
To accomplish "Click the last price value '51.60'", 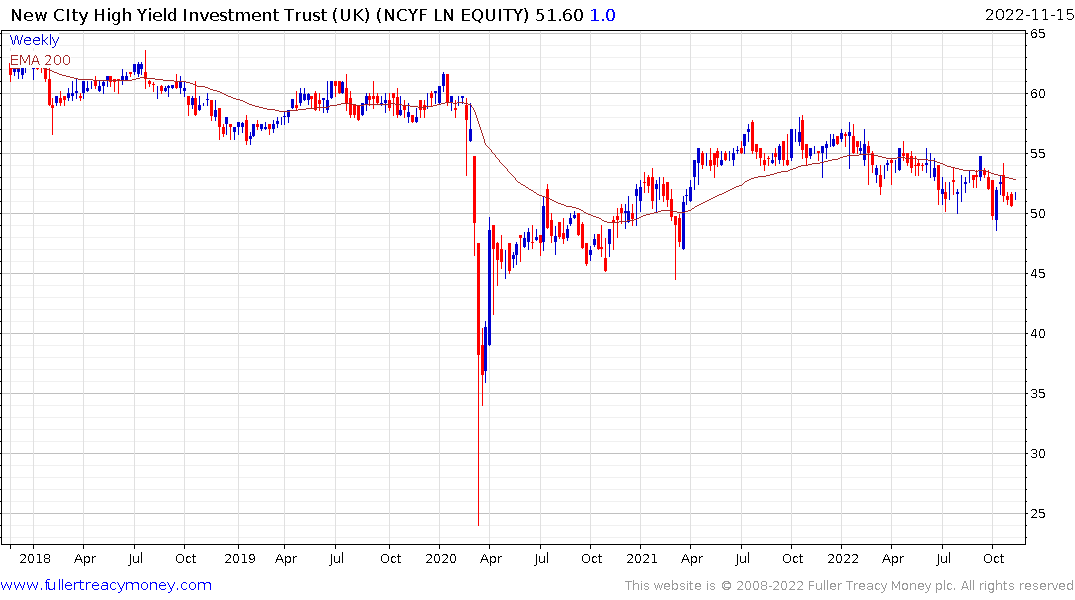I will coord(559,14).
